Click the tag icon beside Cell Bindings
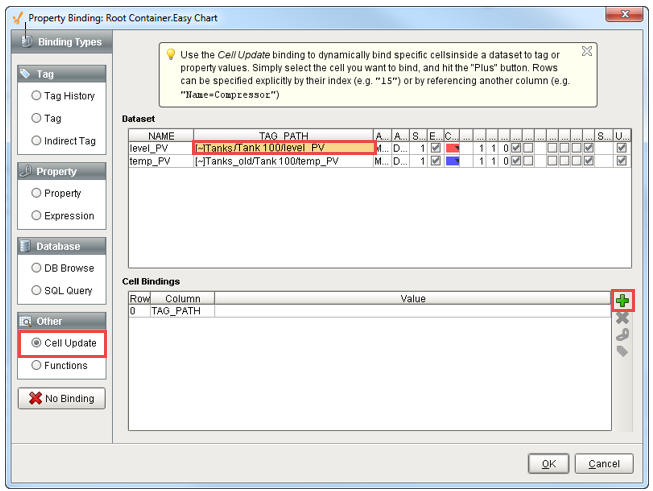The width and height of the screenshot is (653, 491). [x=622, y=351]
